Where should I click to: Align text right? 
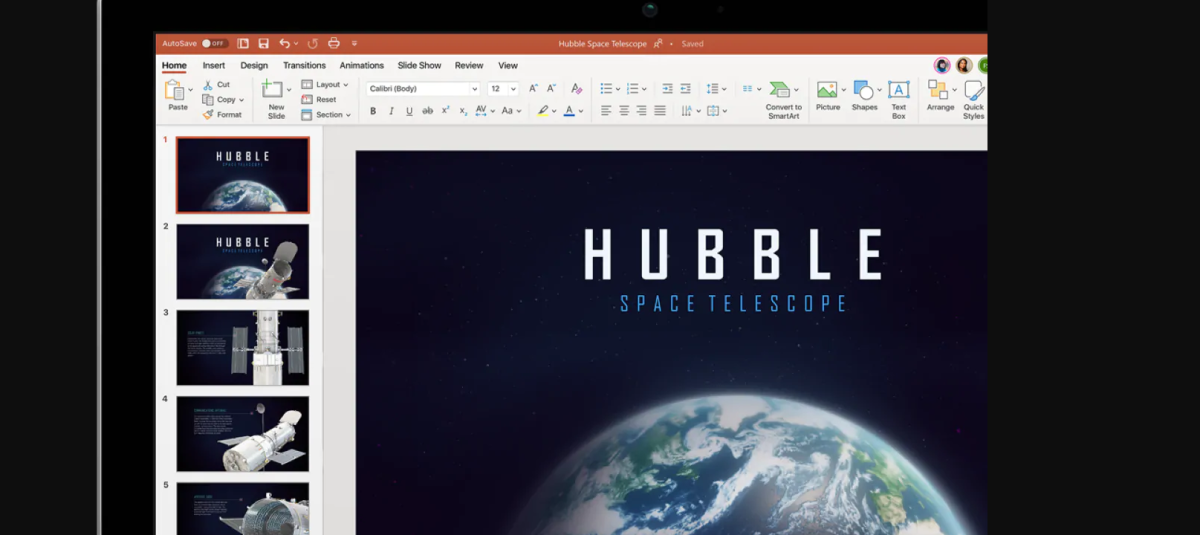pos(642,111)
